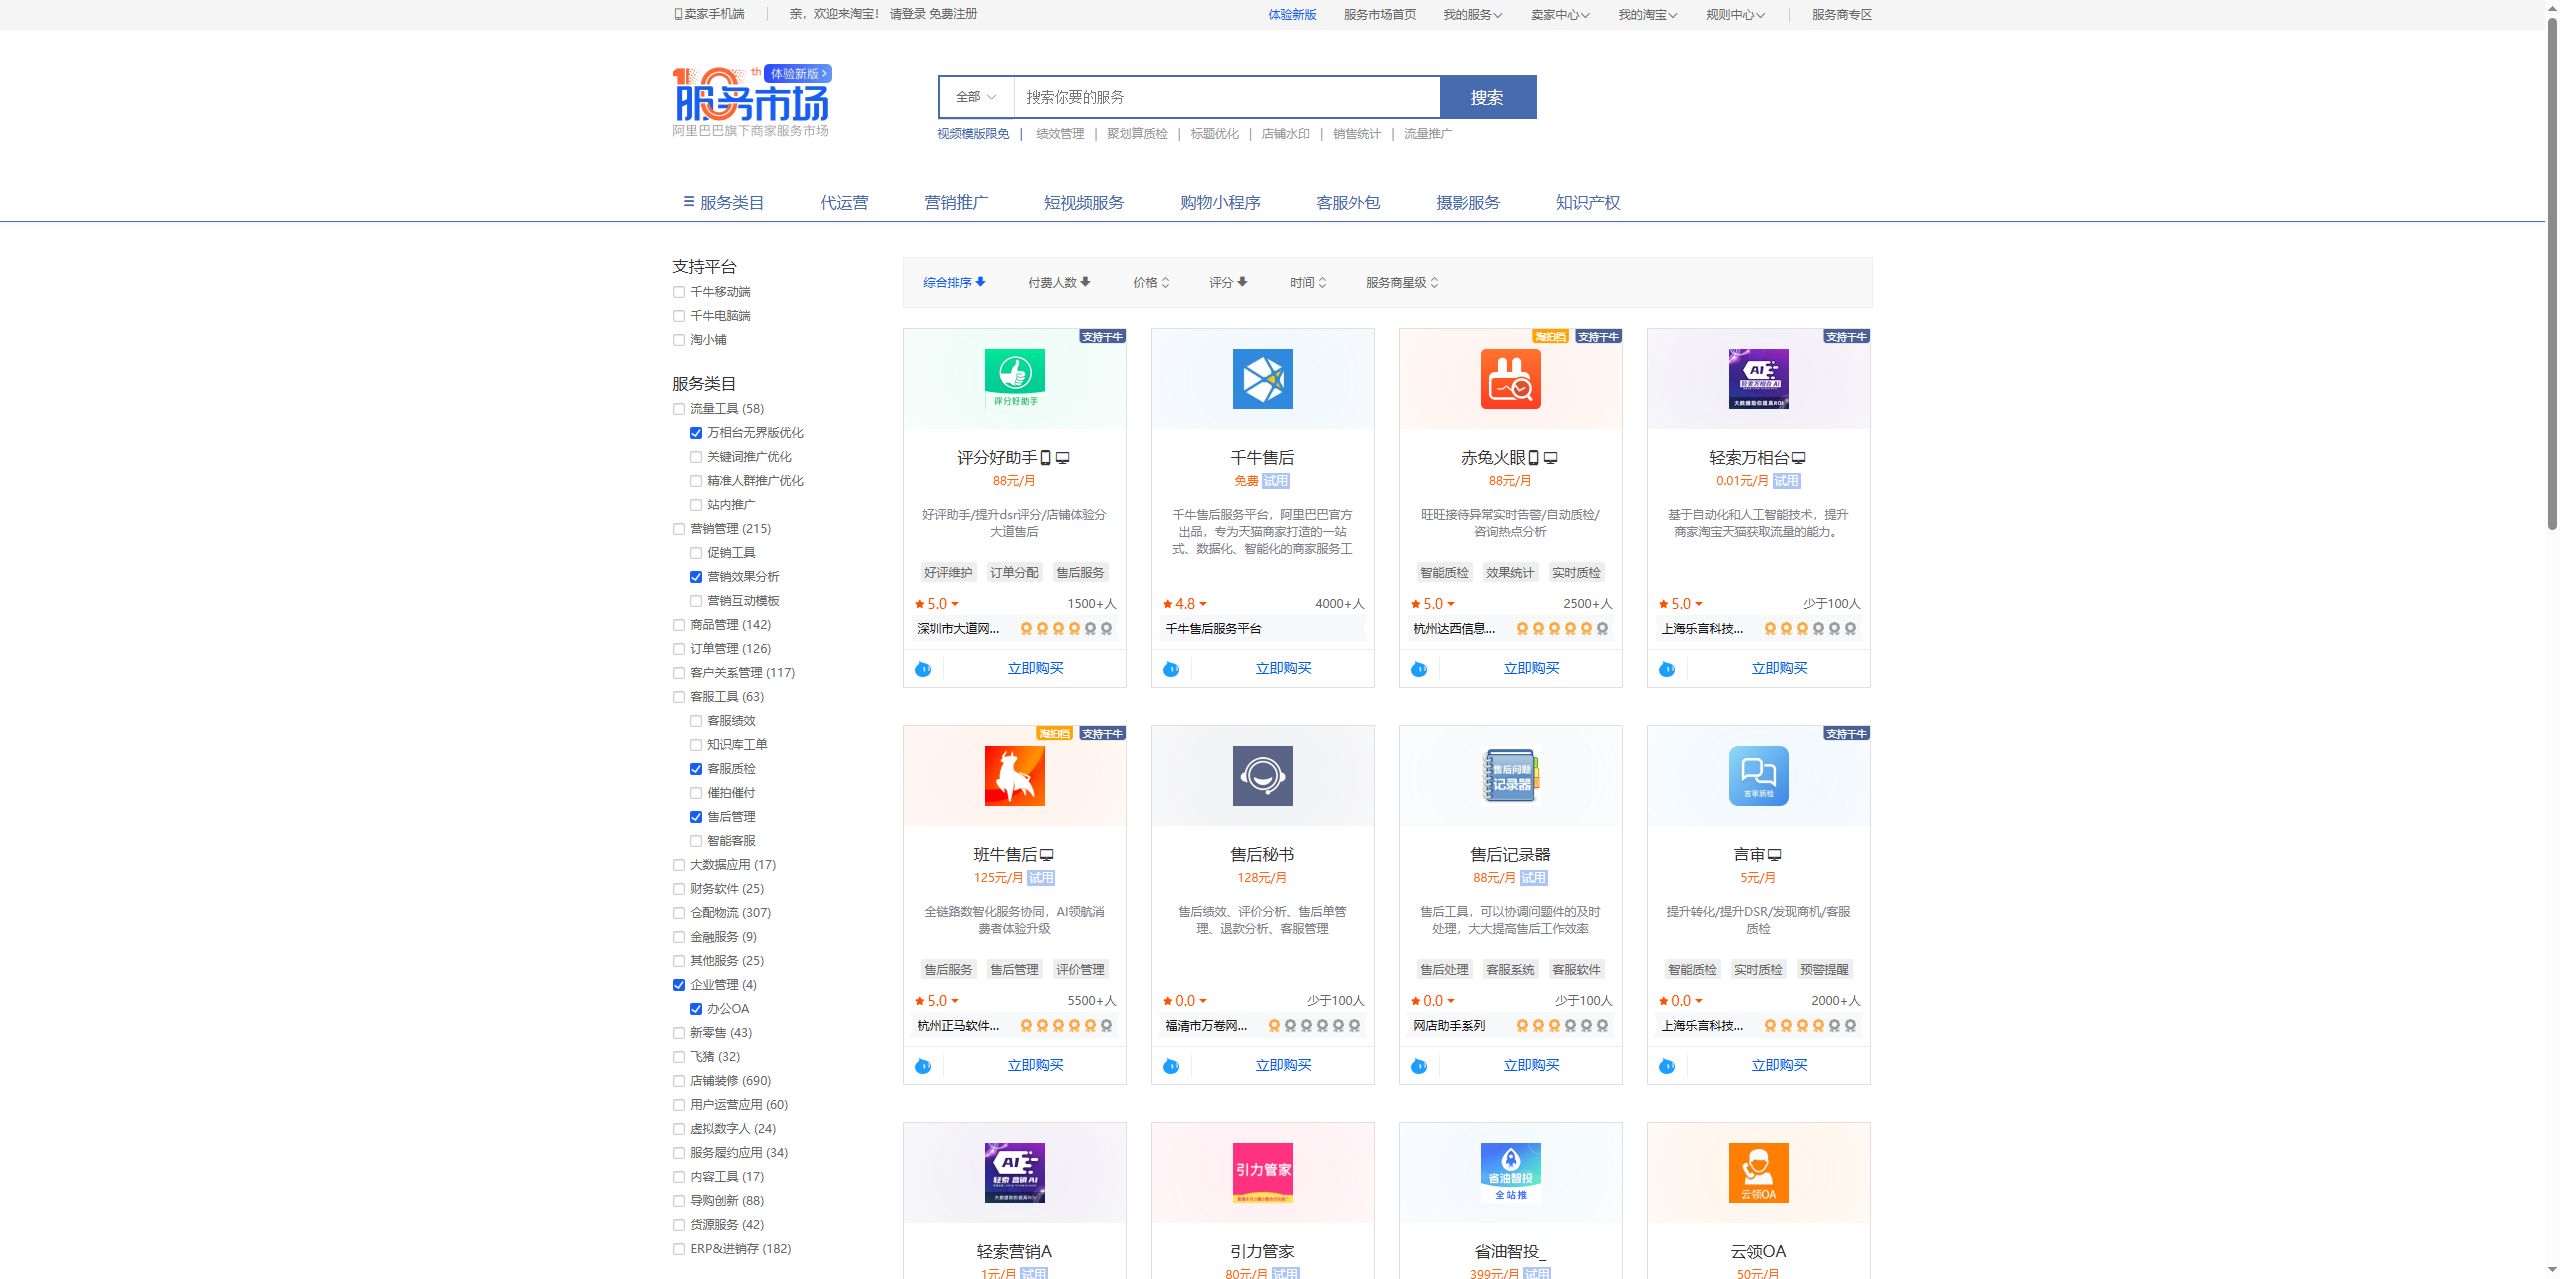Screen dimensions: 2560x1279
Task: Check the 千牛移动端 platform checkbox
Action: pos(679,292)
